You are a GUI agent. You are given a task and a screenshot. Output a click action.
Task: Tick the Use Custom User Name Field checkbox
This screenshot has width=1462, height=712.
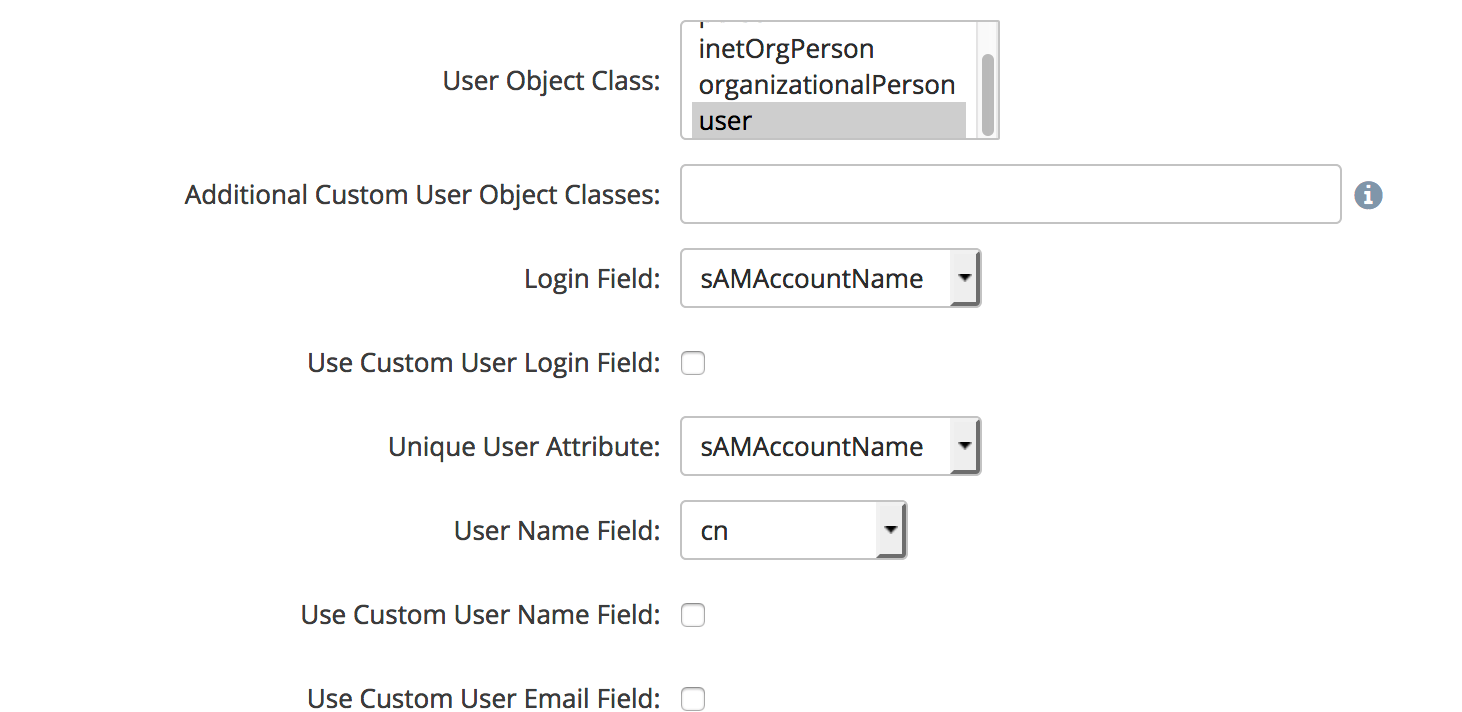(x=693, y=615)
